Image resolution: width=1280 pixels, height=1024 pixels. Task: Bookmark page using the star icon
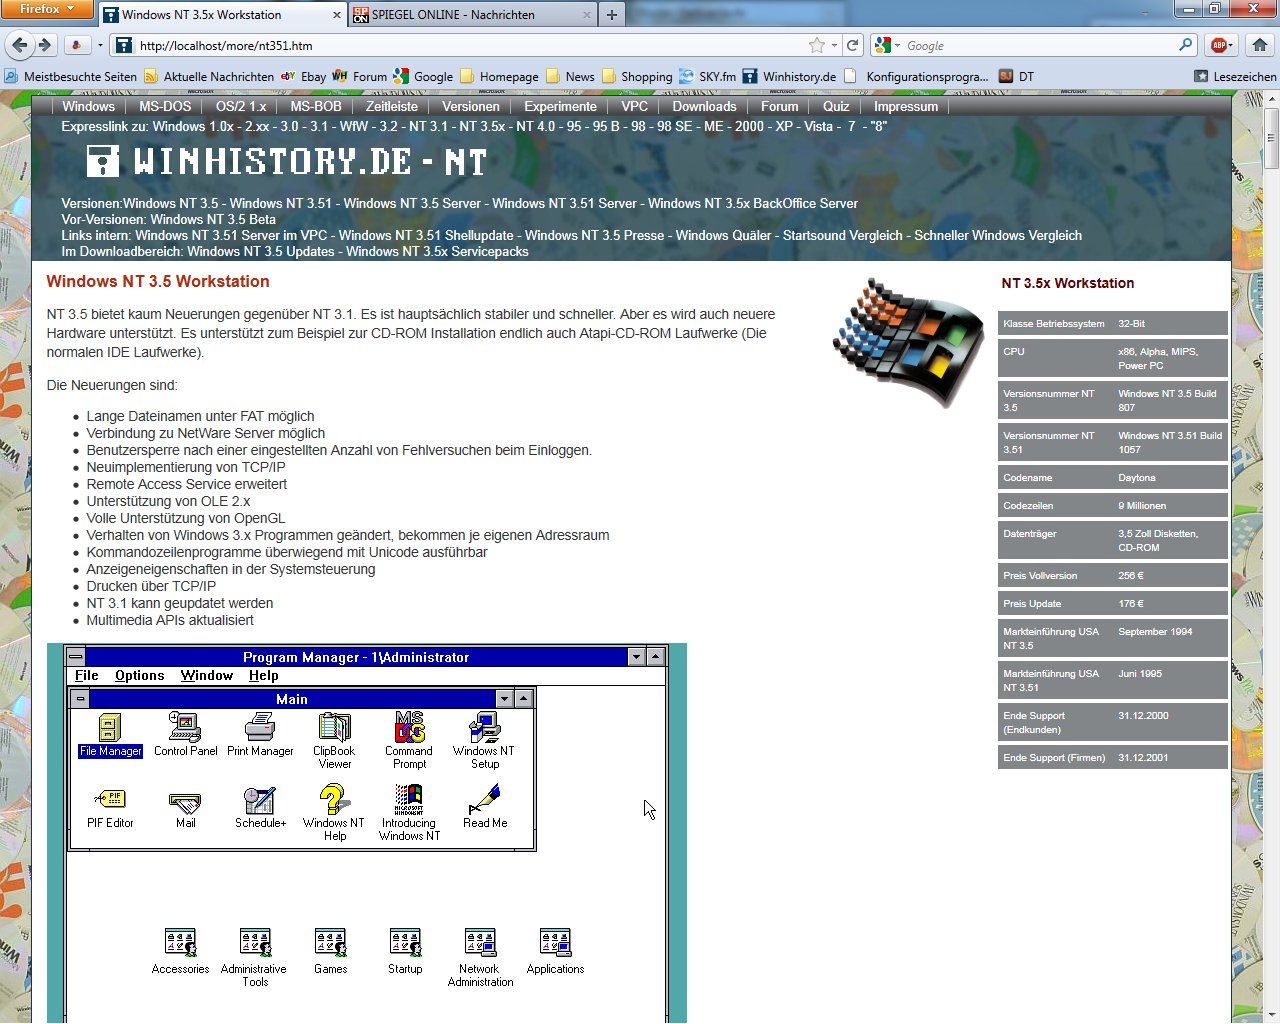point(817,45)
